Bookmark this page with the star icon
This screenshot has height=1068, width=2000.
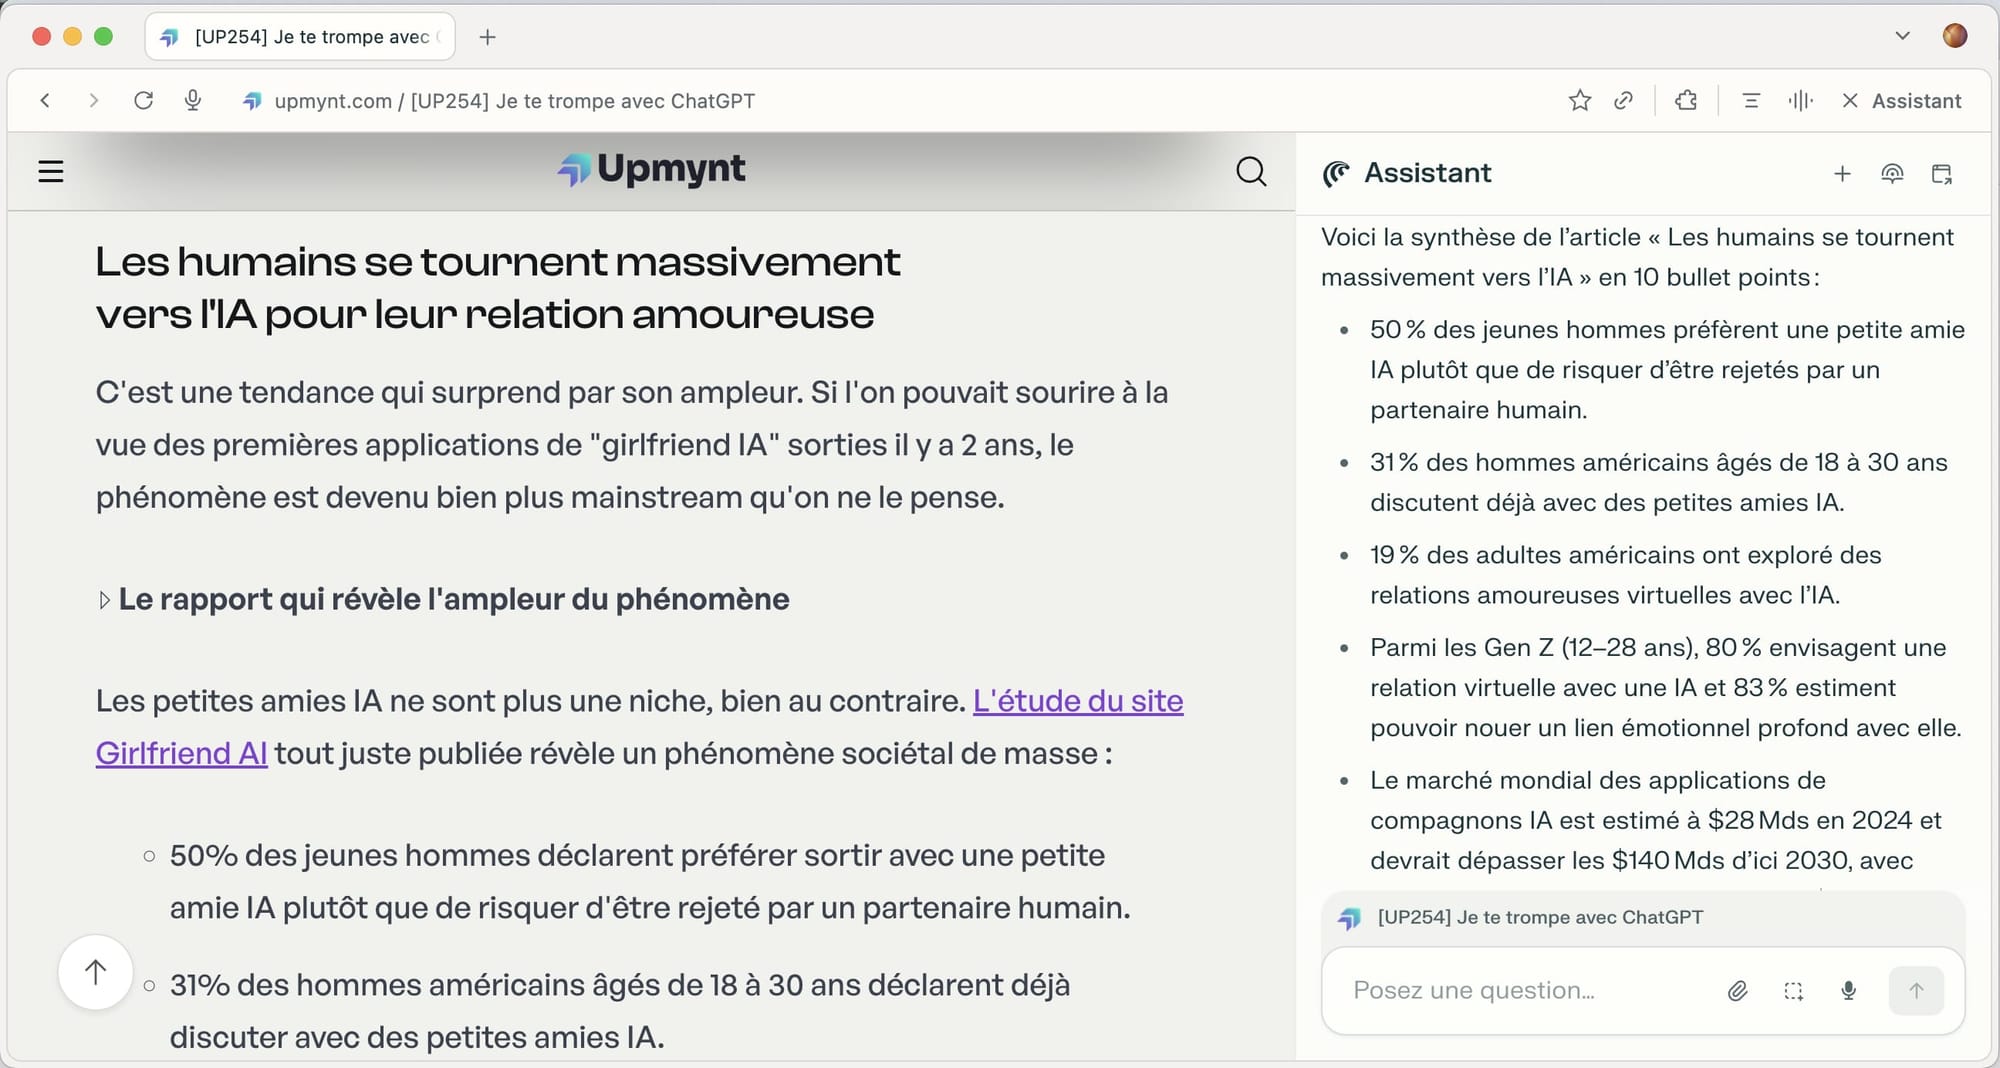coord(1579,100)
